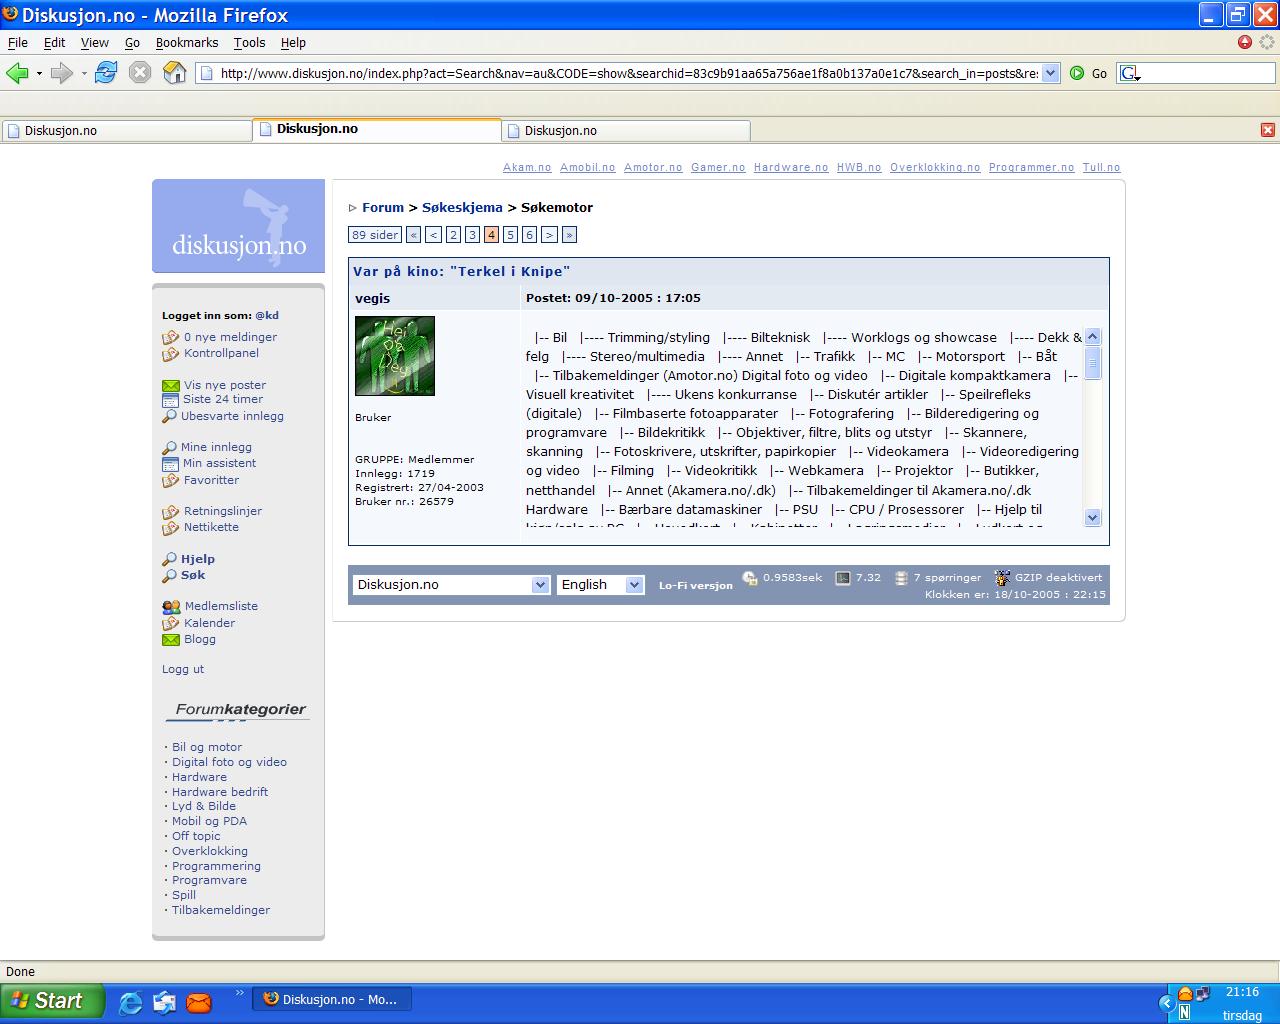The height and width of the screenshot is (1024, 1280).
Task: Click the Hjelp magnifier icon
Action: click(x=169, y=559)
